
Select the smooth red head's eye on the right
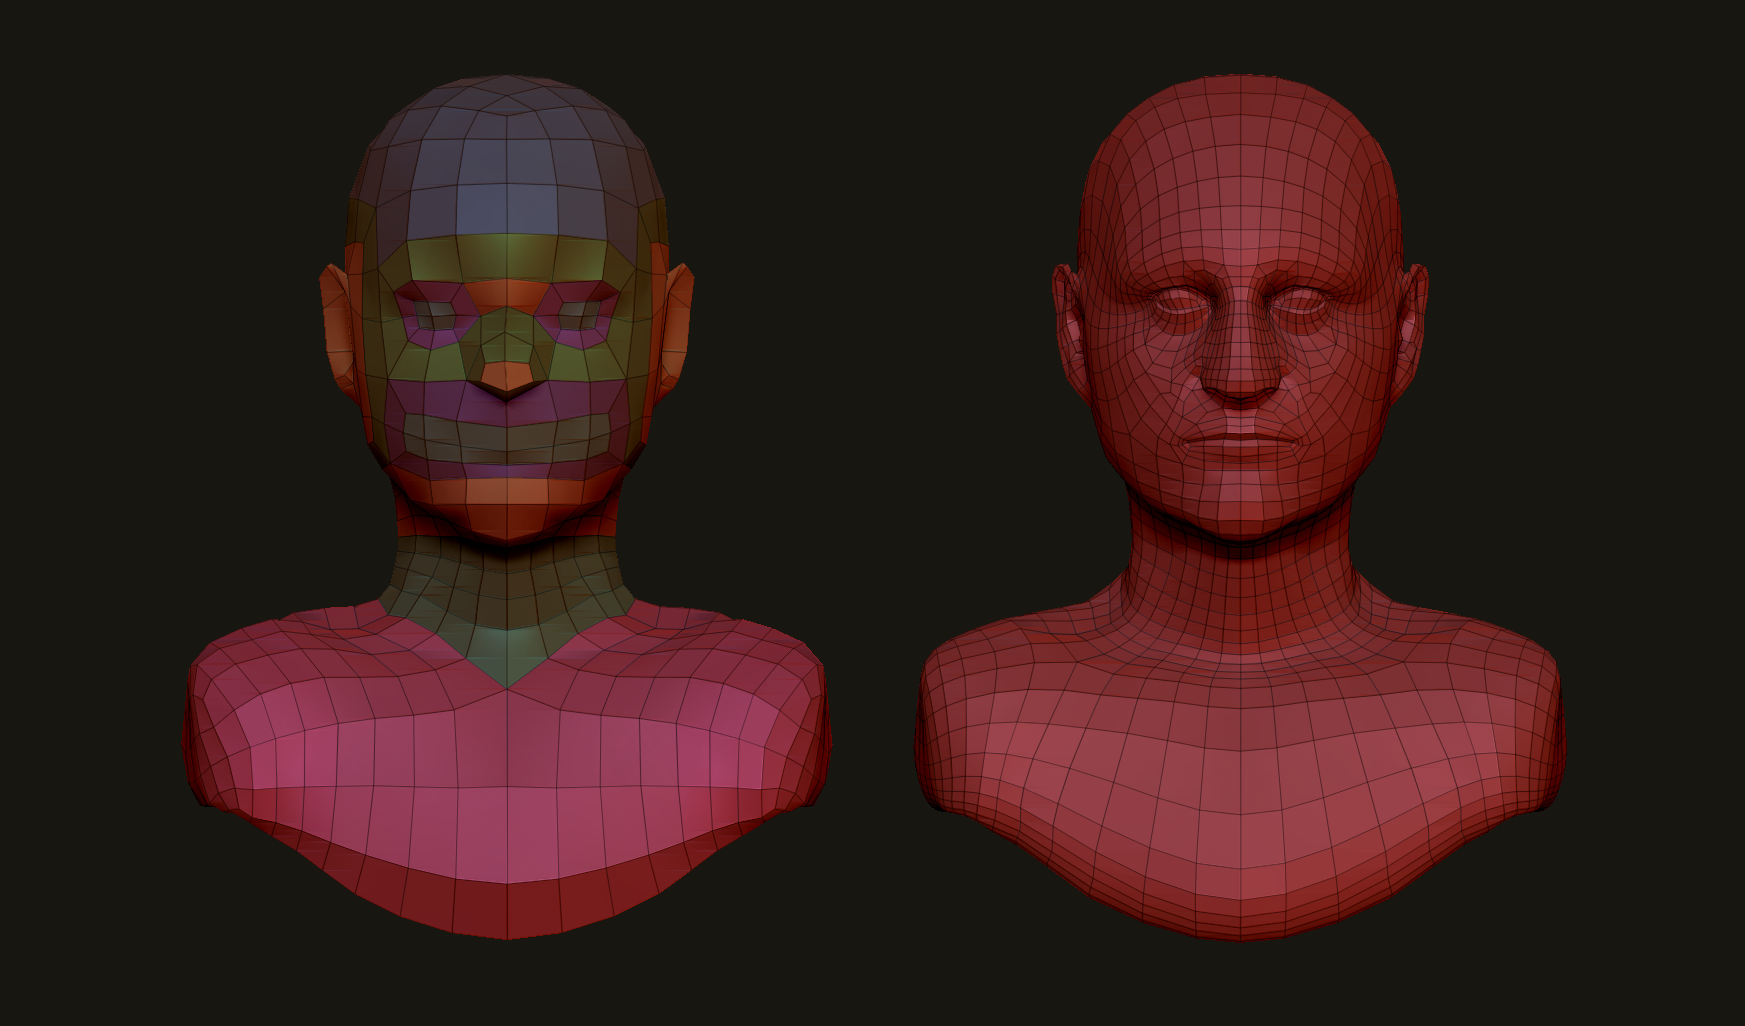1302,300
